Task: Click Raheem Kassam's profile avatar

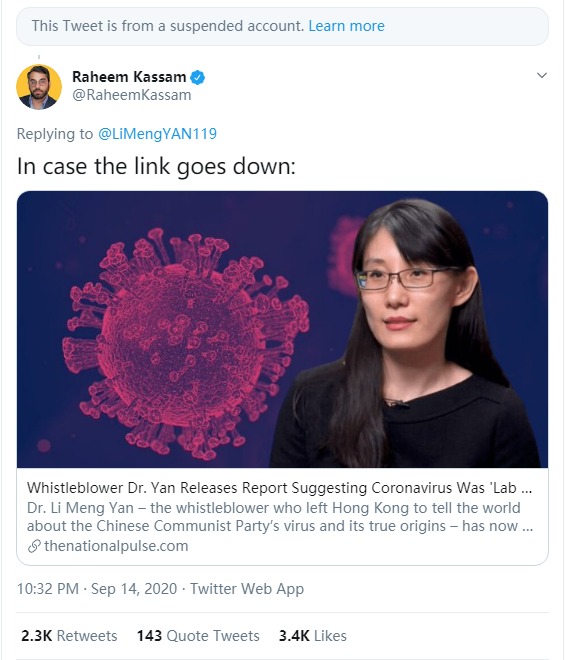Action: [39, 87]
